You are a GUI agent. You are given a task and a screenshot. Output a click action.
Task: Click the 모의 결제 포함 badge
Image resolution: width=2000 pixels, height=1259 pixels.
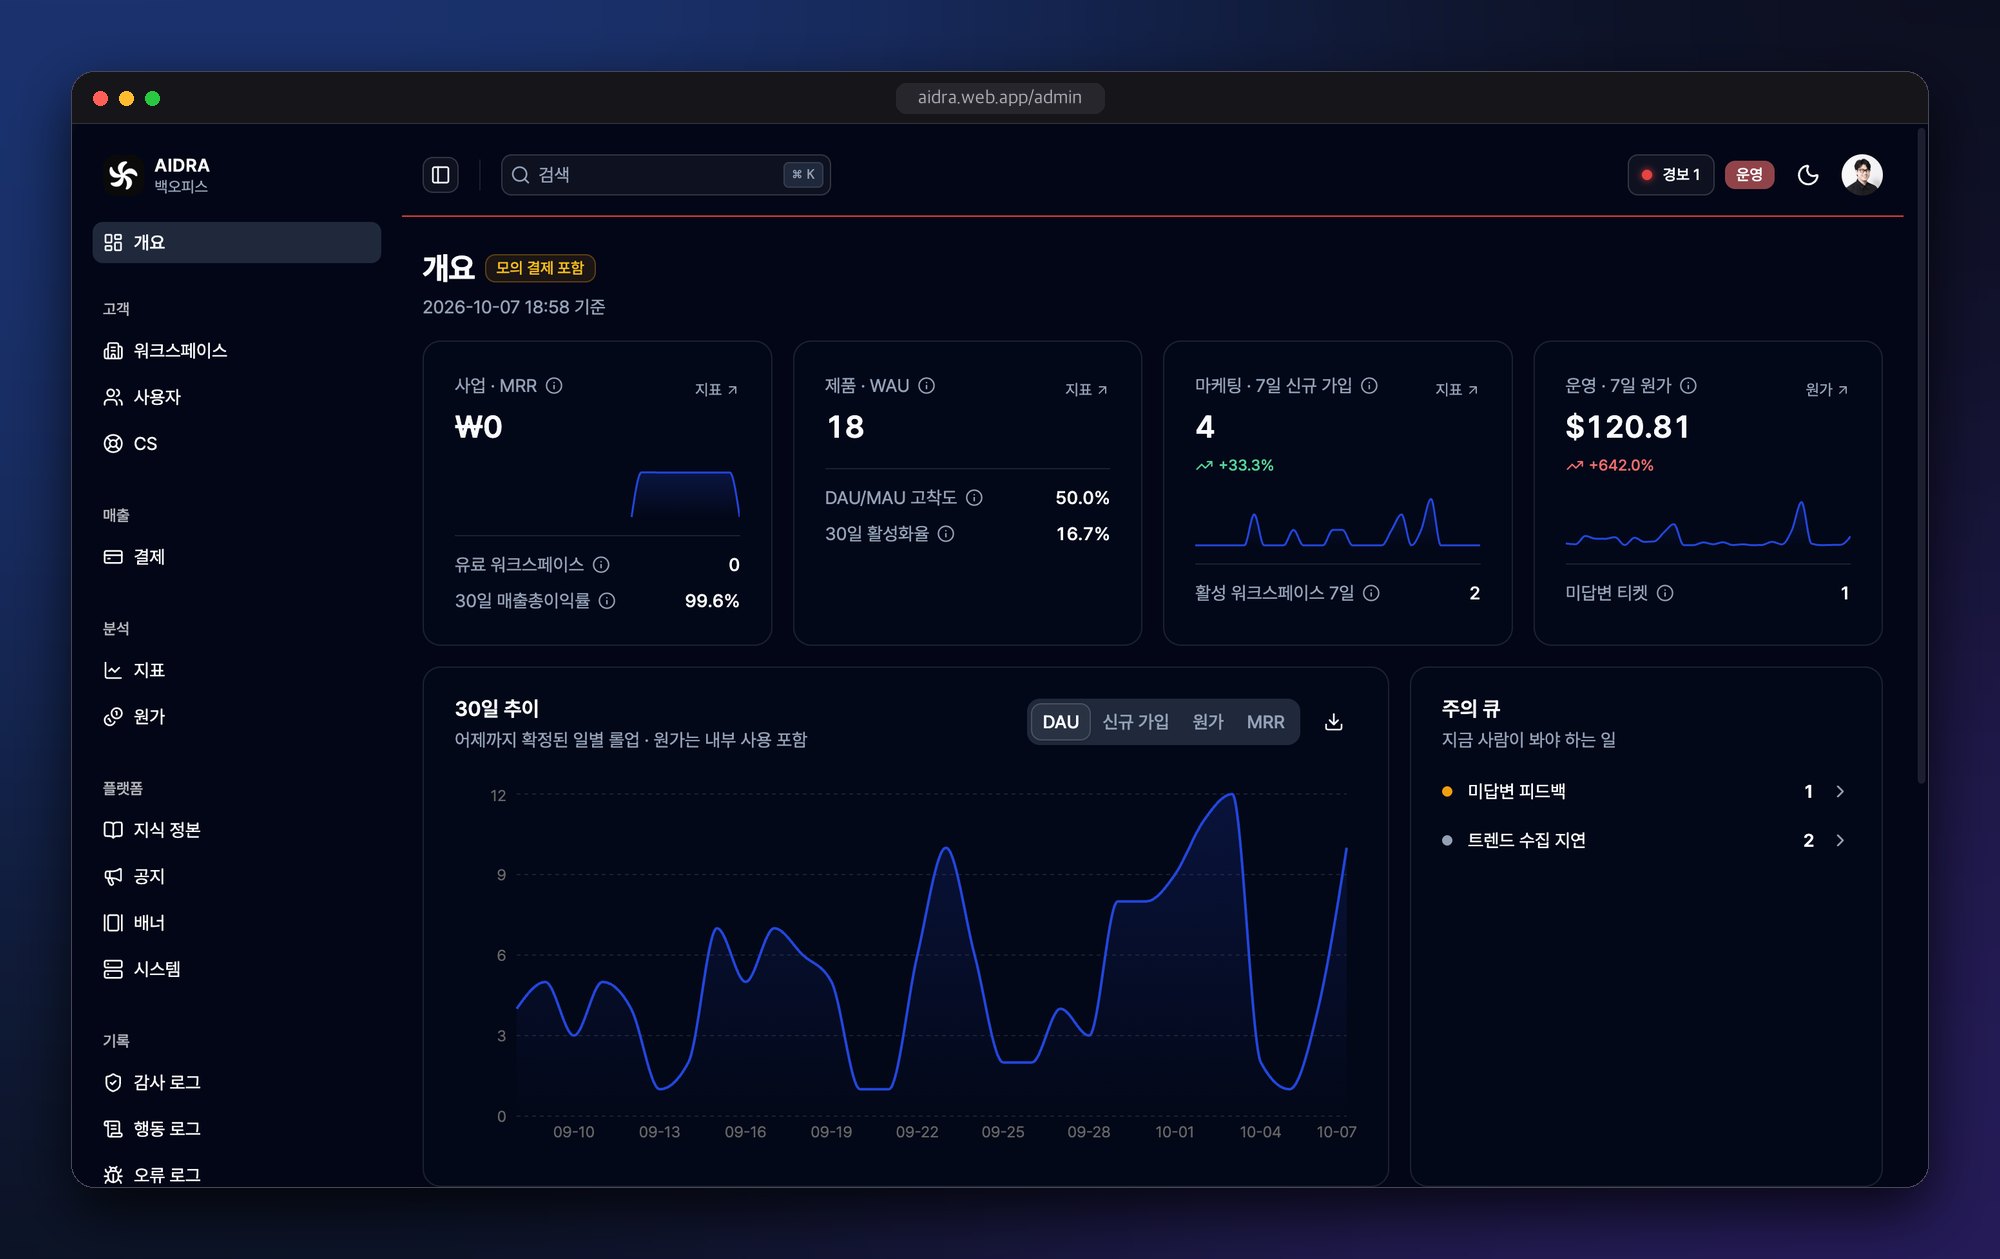click(540, 268)
